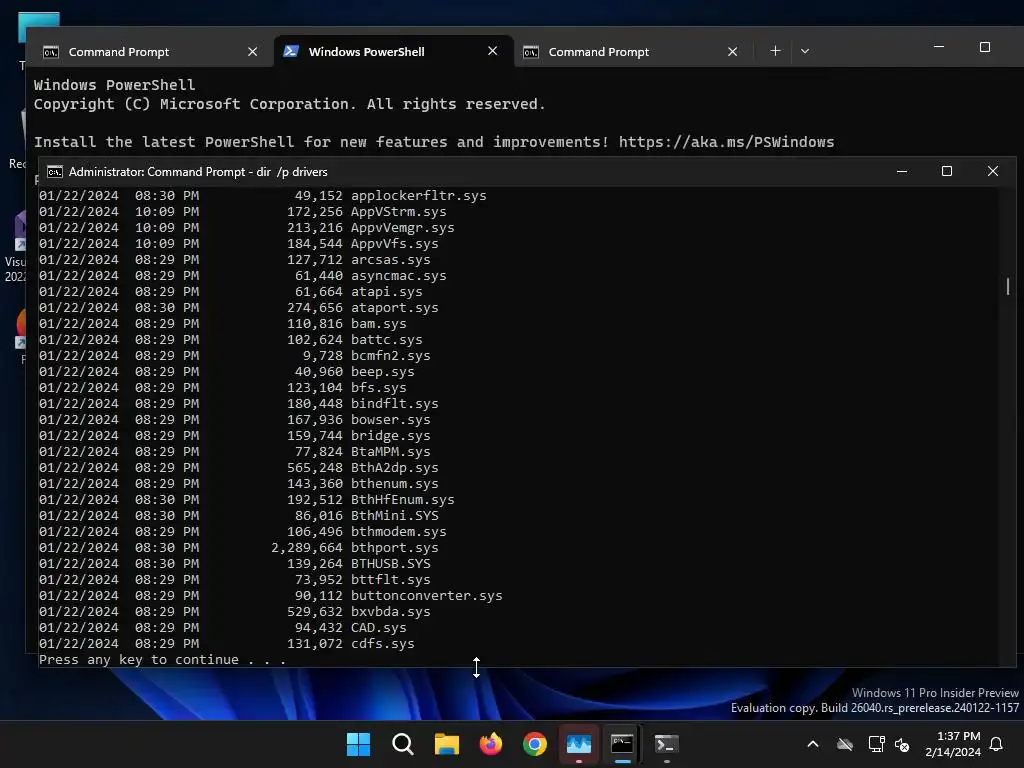Select the bthport.sys file name
Viewport: 1024px width, 768px height.
click(x=394, y=547)
